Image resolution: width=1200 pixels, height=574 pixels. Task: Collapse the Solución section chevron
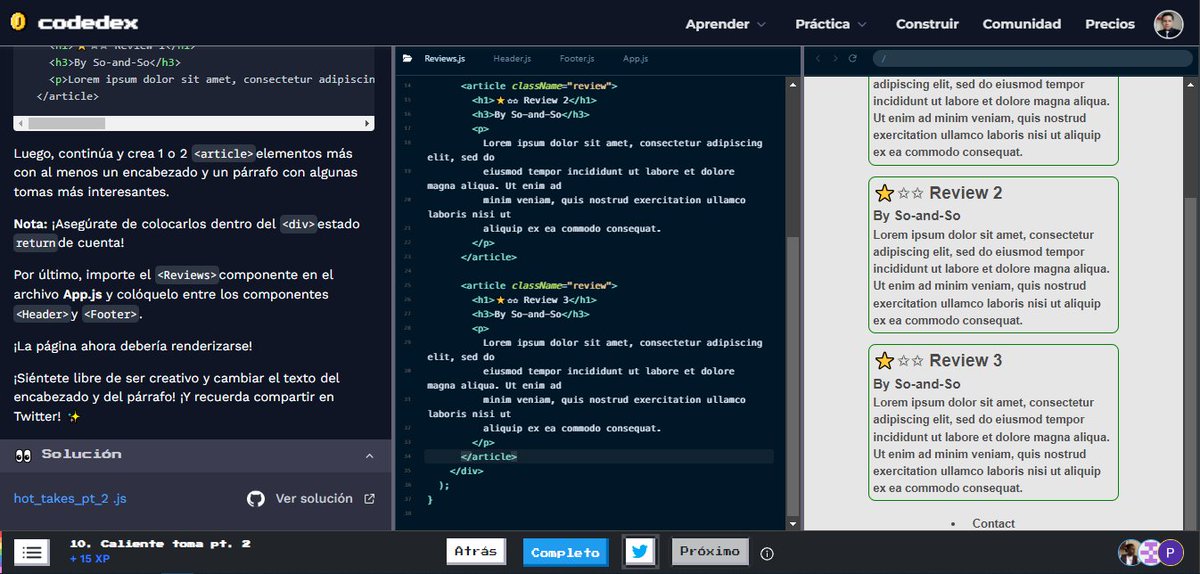click(369, 456)
